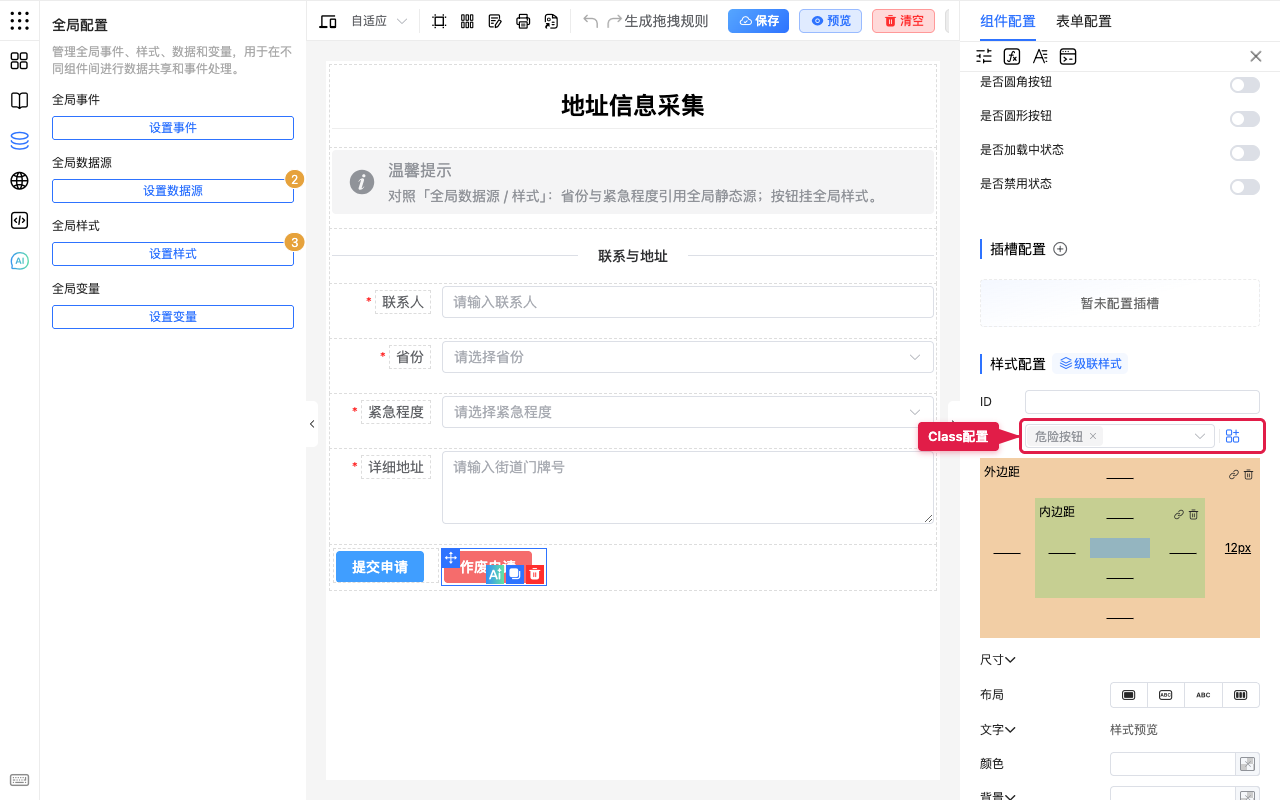Select the three-column flex layout option

point(1241,695)
